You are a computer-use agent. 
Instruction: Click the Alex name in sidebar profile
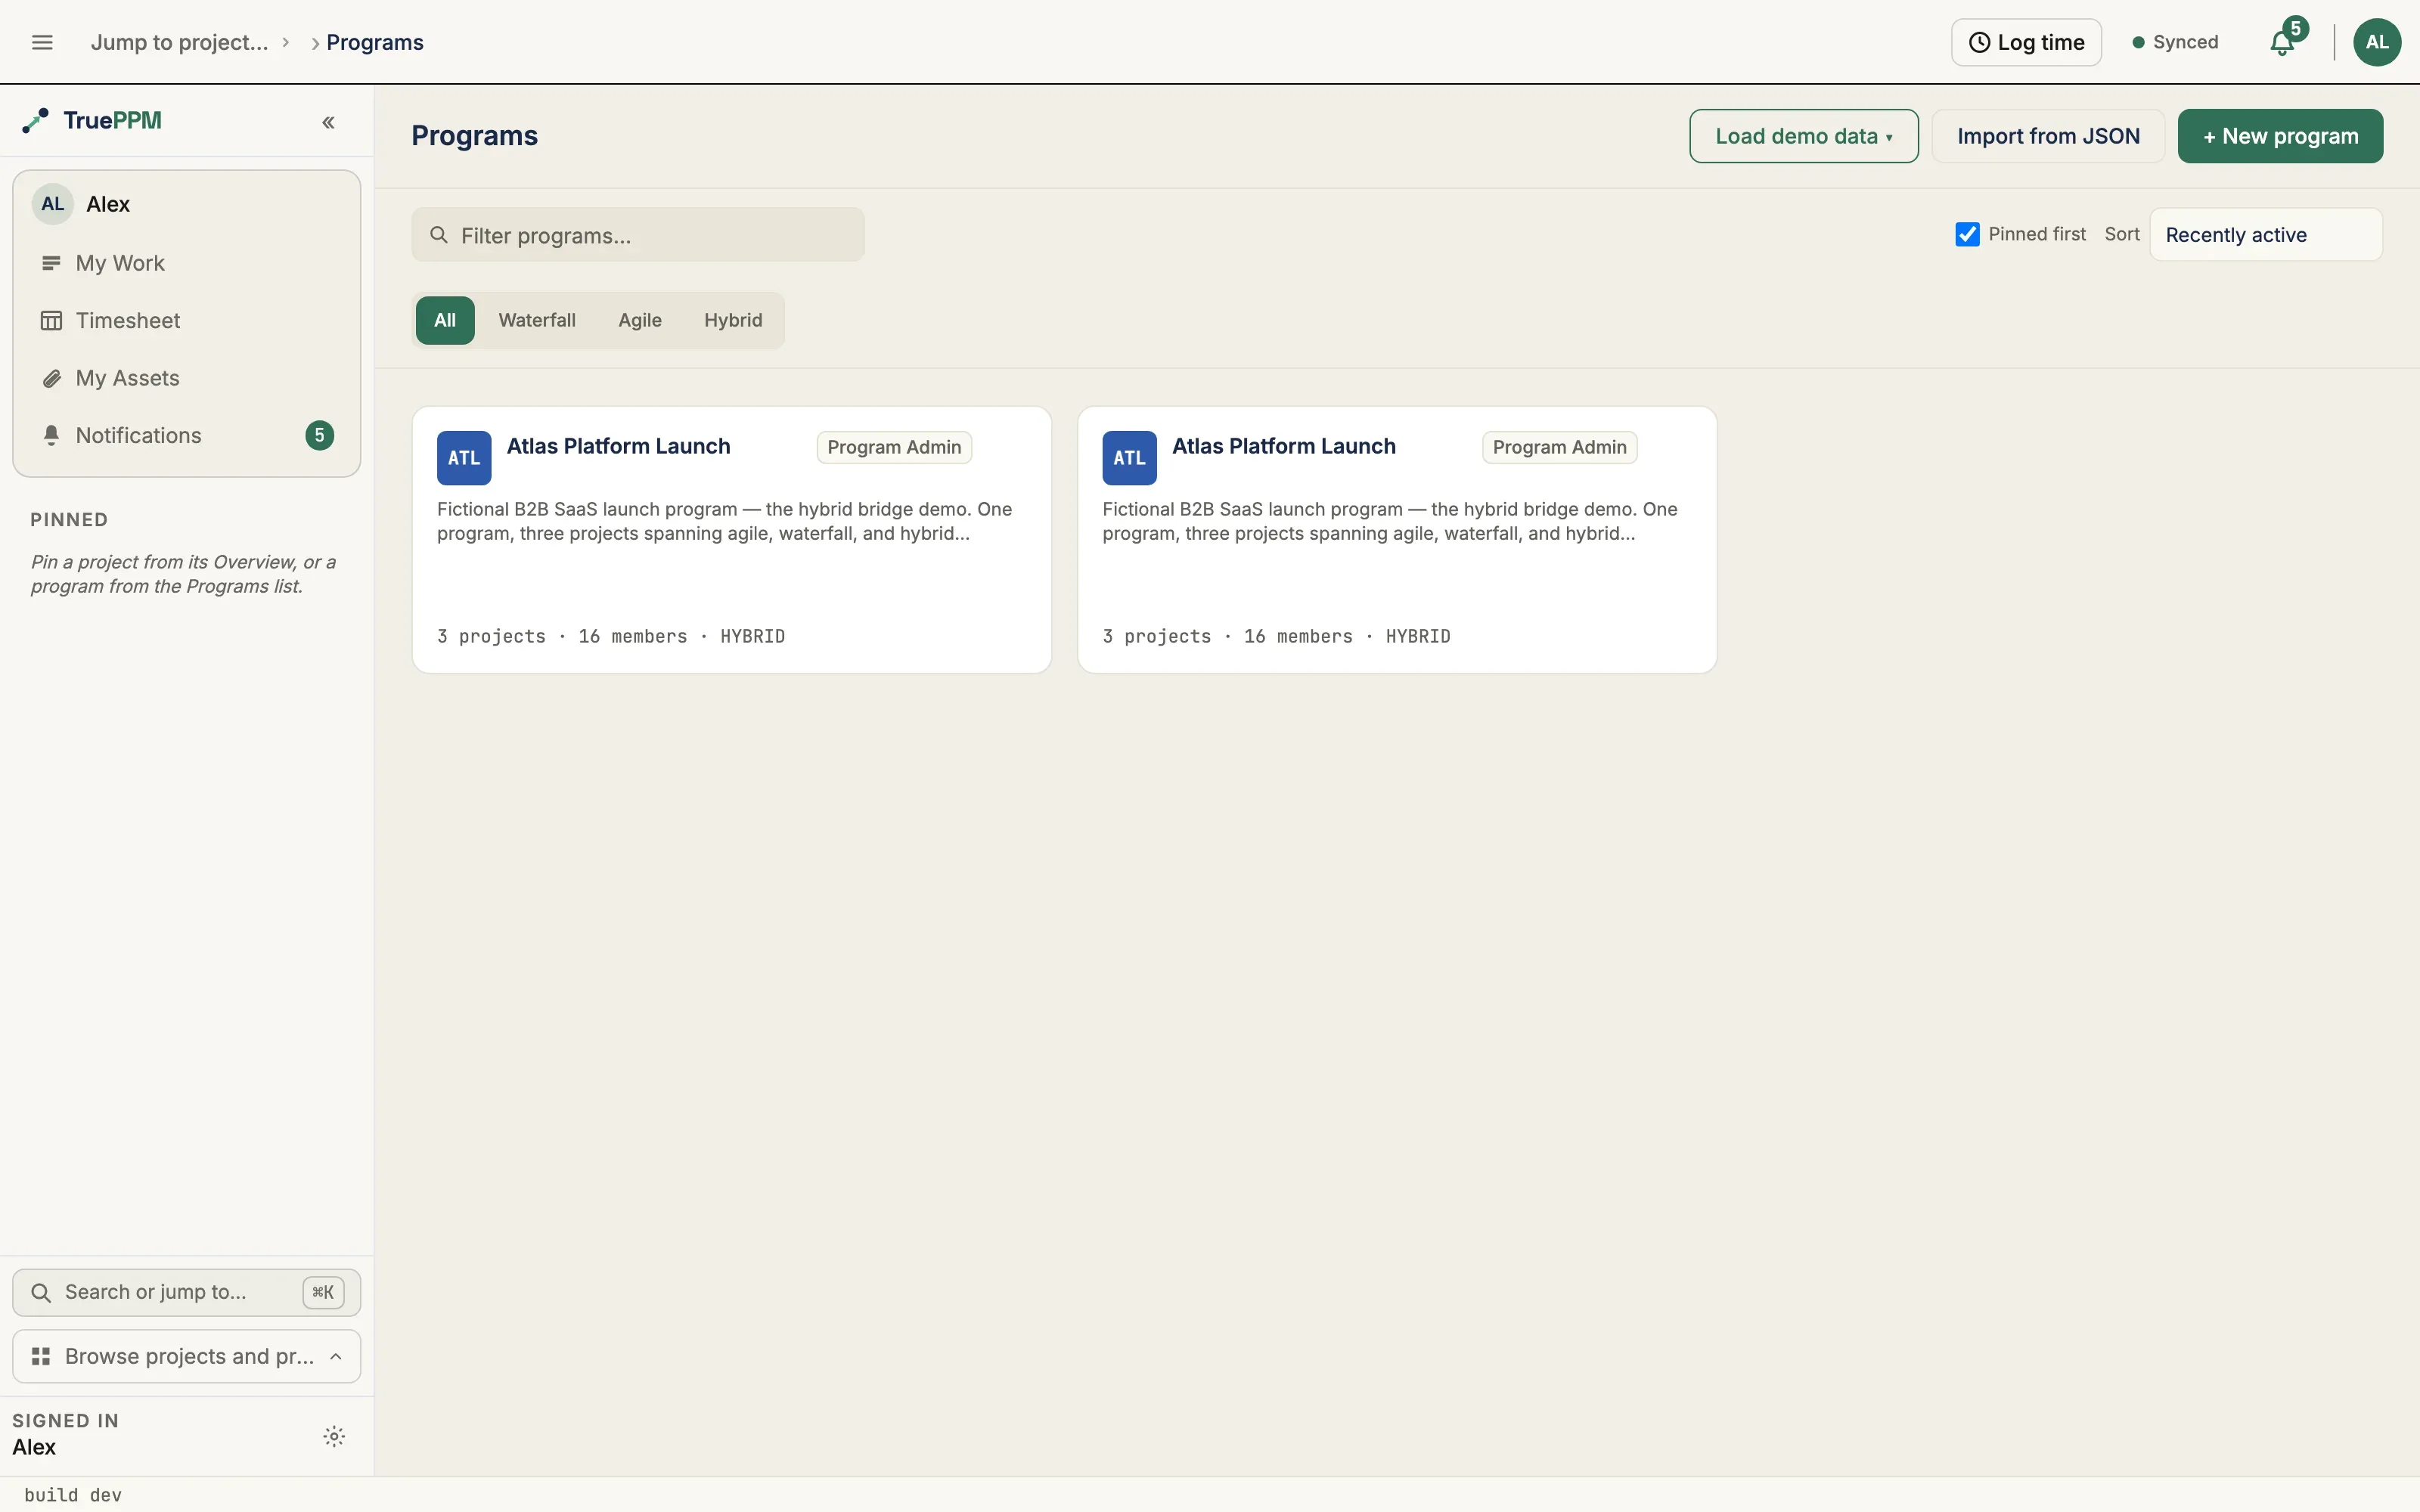pos(108,204)
